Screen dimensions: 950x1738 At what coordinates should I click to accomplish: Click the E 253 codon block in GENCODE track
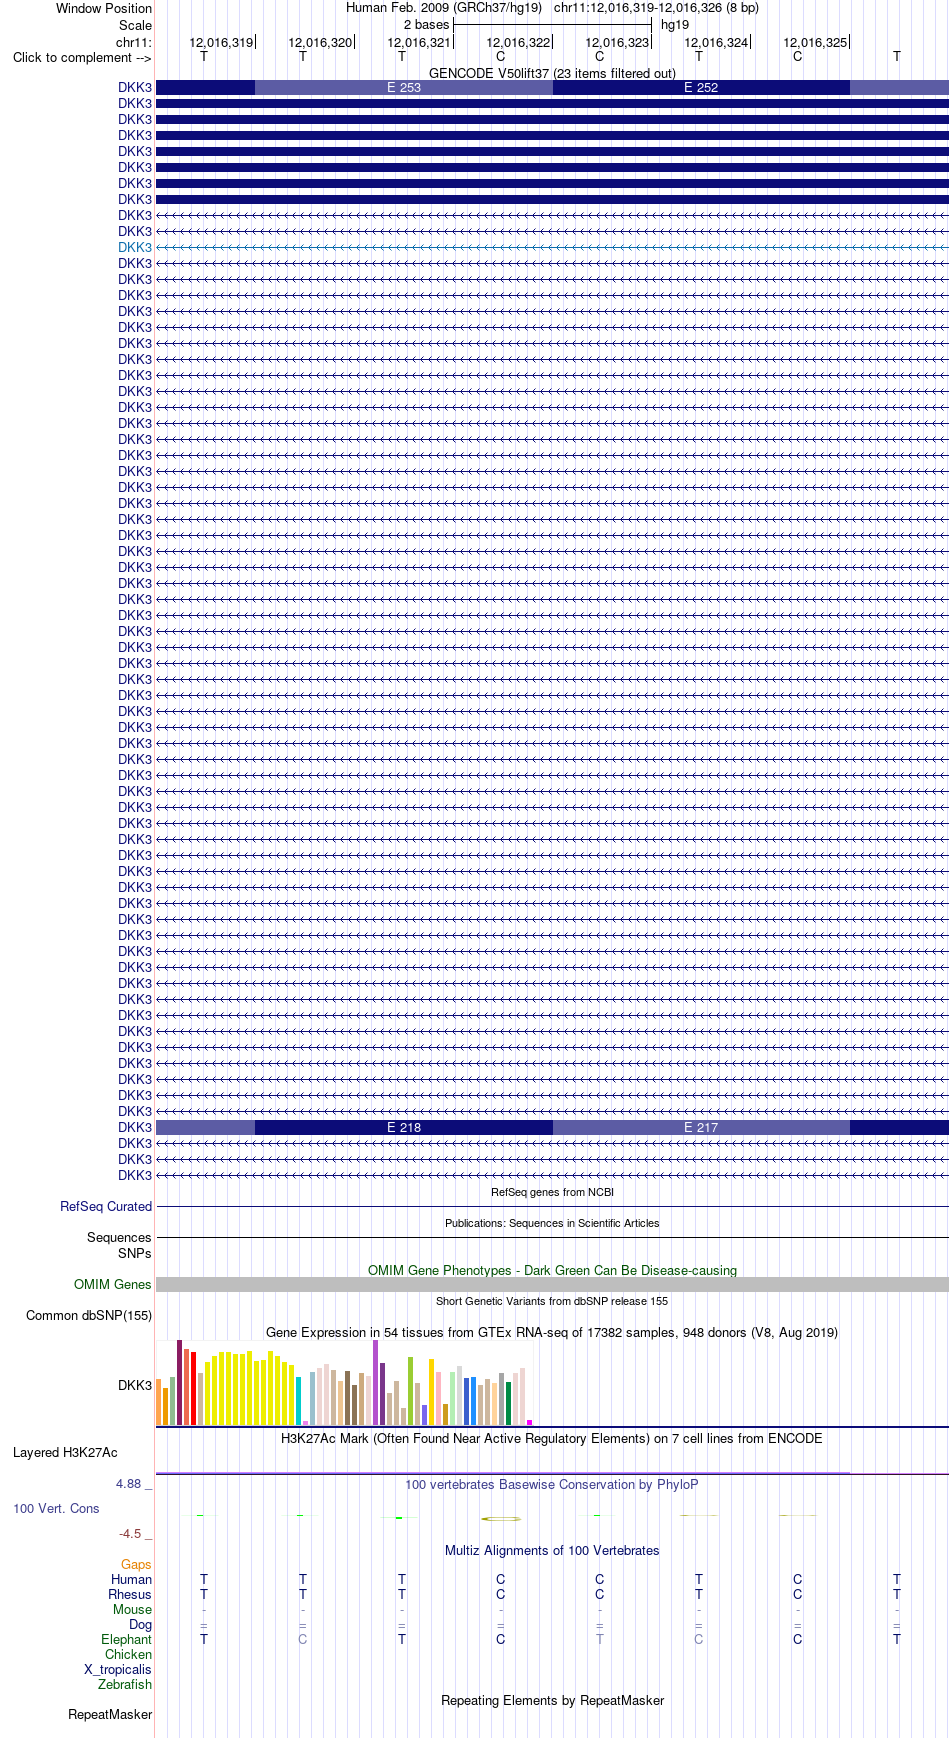click(404, 87)
